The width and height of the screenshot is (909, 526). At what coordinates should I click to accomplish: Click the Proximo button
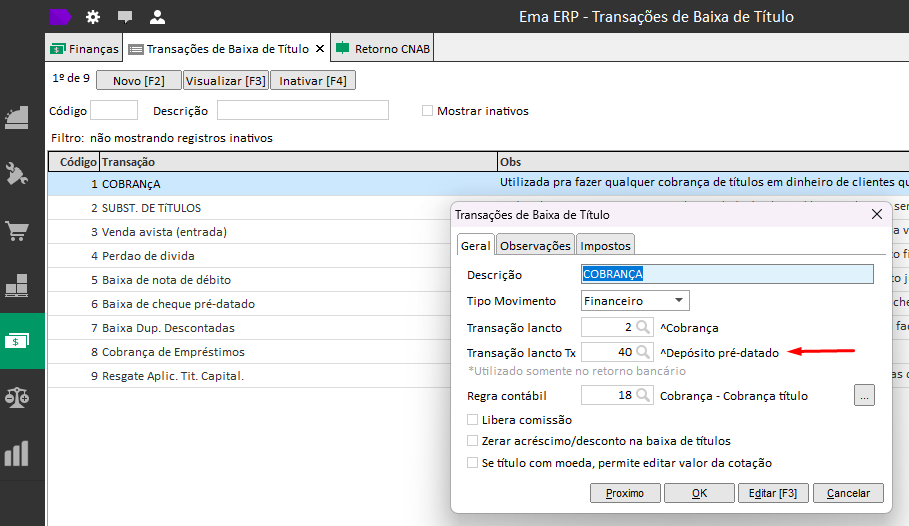(625, 493)
